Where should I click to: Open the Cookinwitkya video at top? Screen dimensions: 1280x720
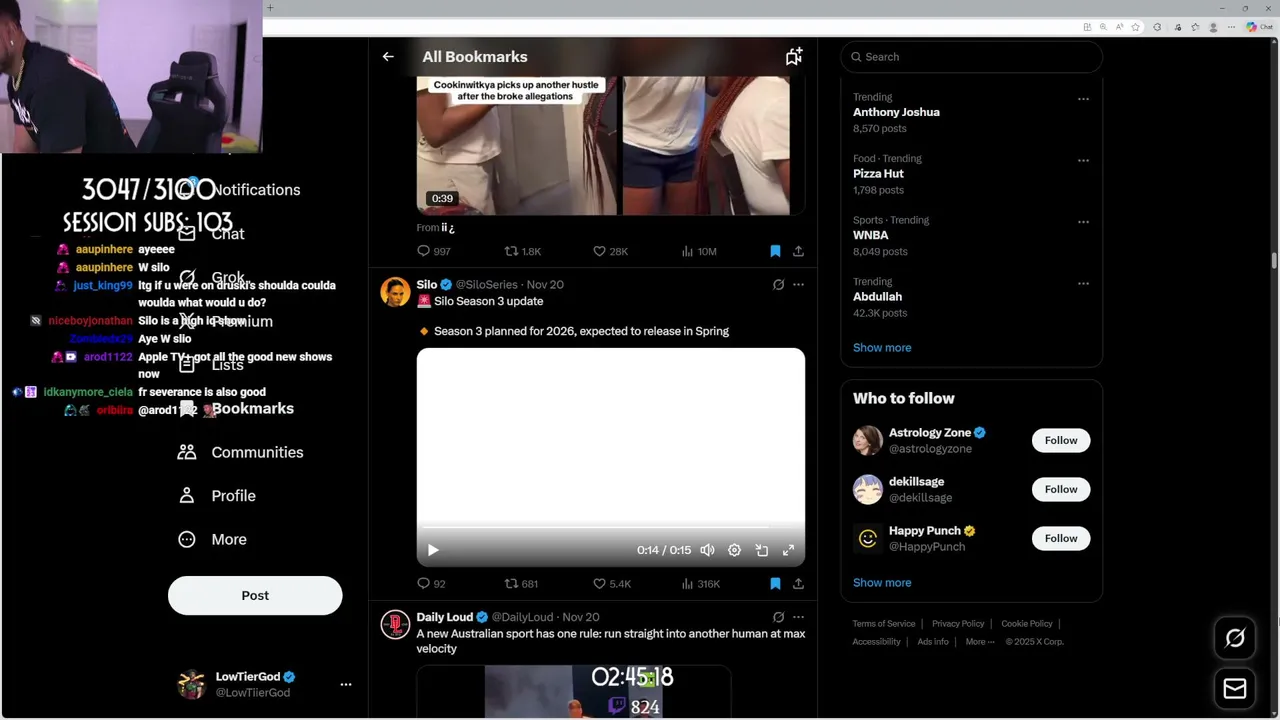(x=610, y=146)
